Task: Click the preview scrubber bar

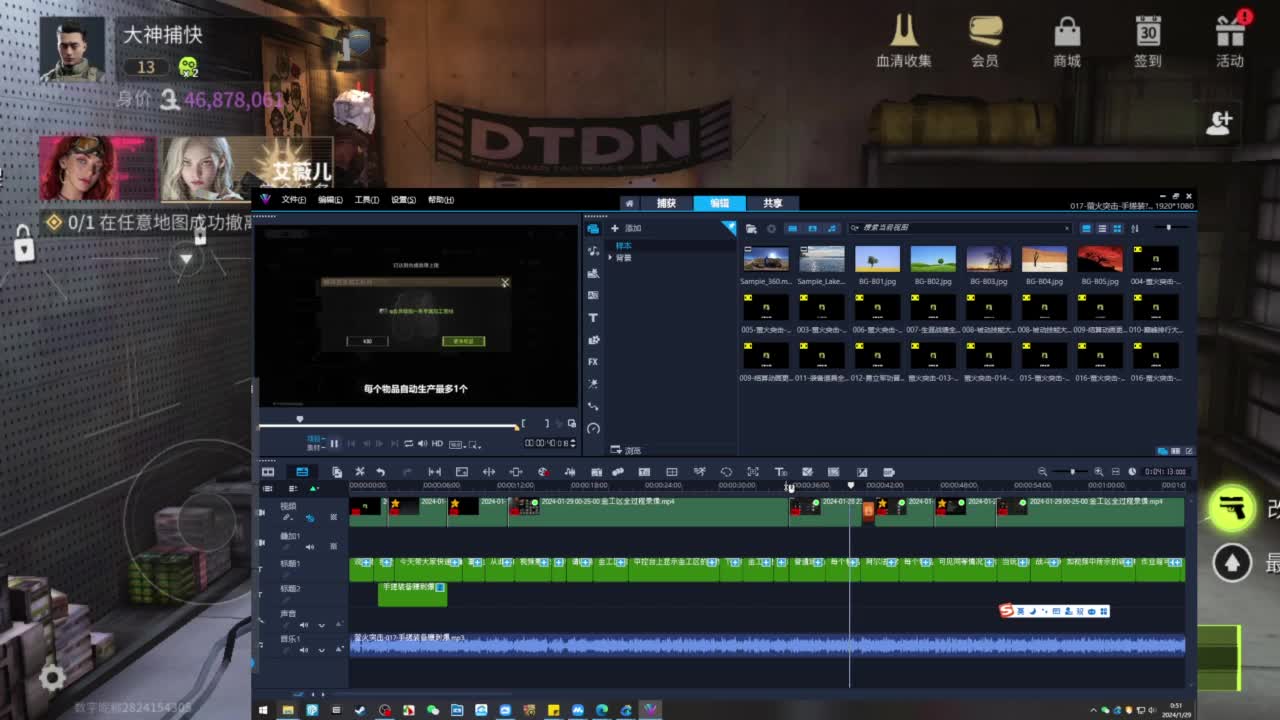Action: pyautogui.click(x=389, y=427)
